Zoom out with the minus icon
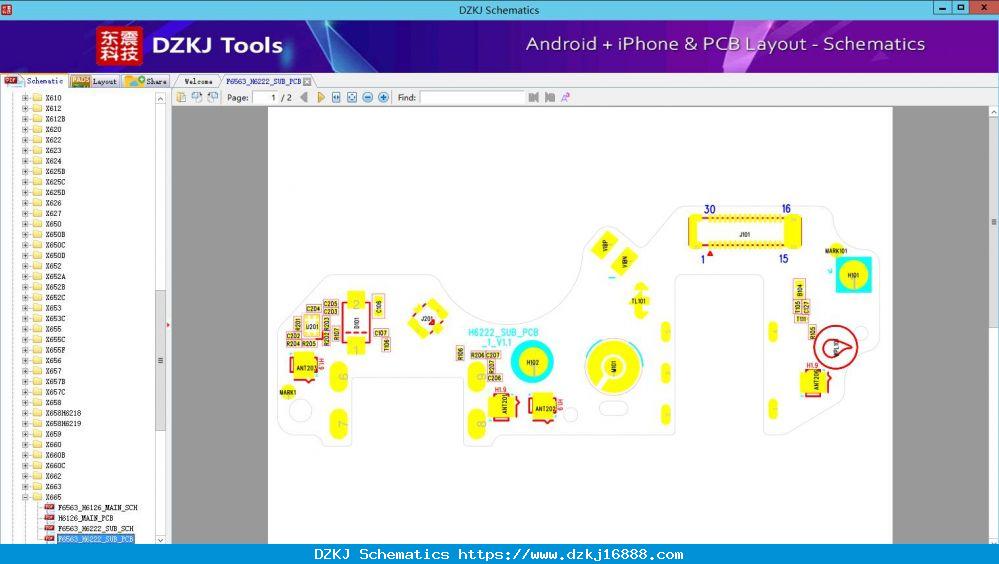999x564 pixels. click(368, 98)
